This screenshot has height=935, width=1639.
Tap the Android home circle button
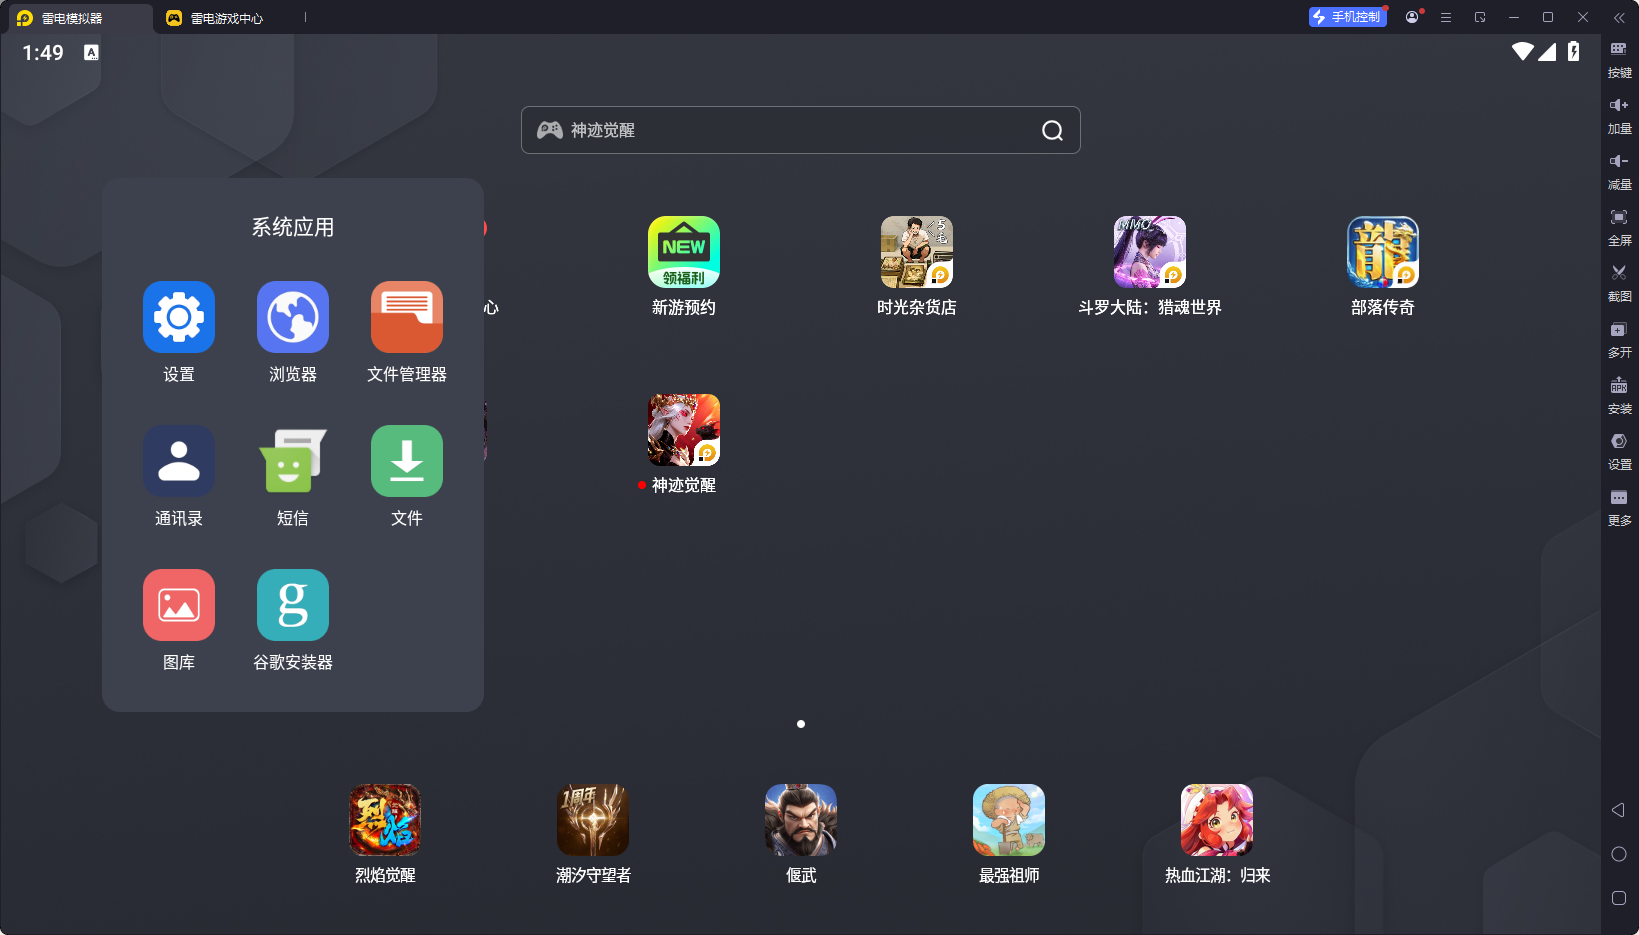(1619, 854)
